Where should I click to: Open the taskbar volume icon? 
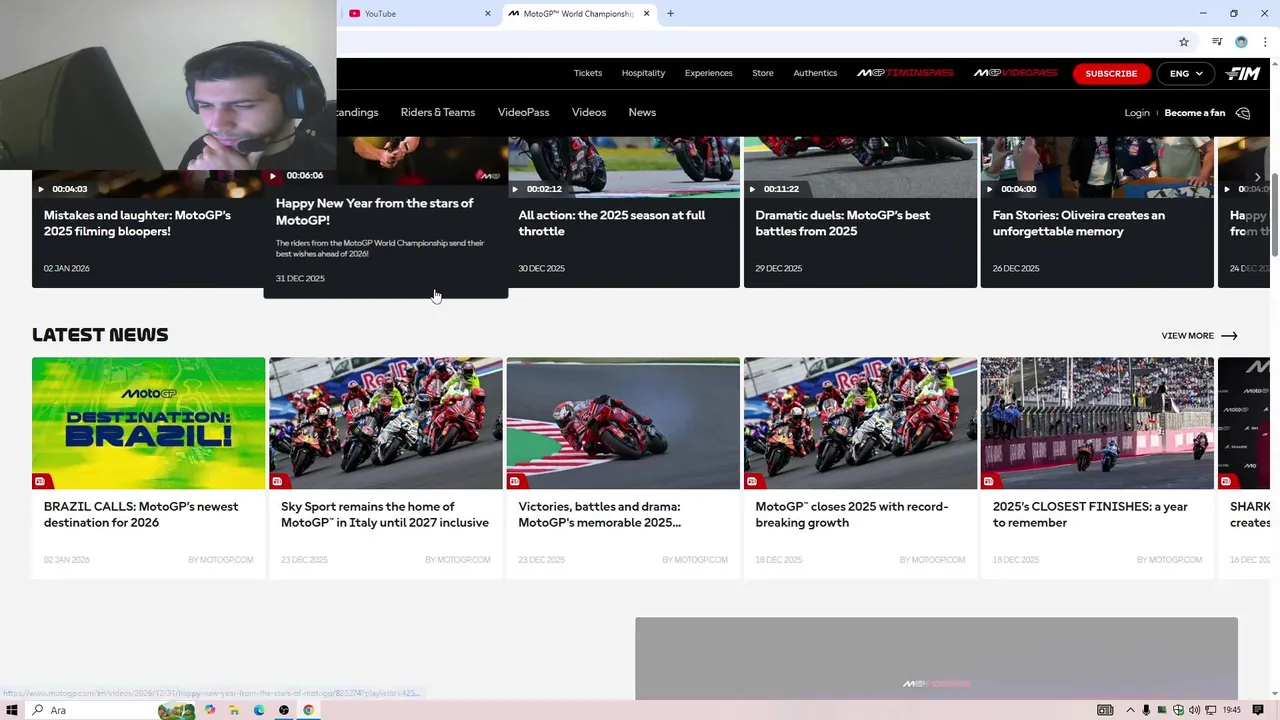(1194, 710)
